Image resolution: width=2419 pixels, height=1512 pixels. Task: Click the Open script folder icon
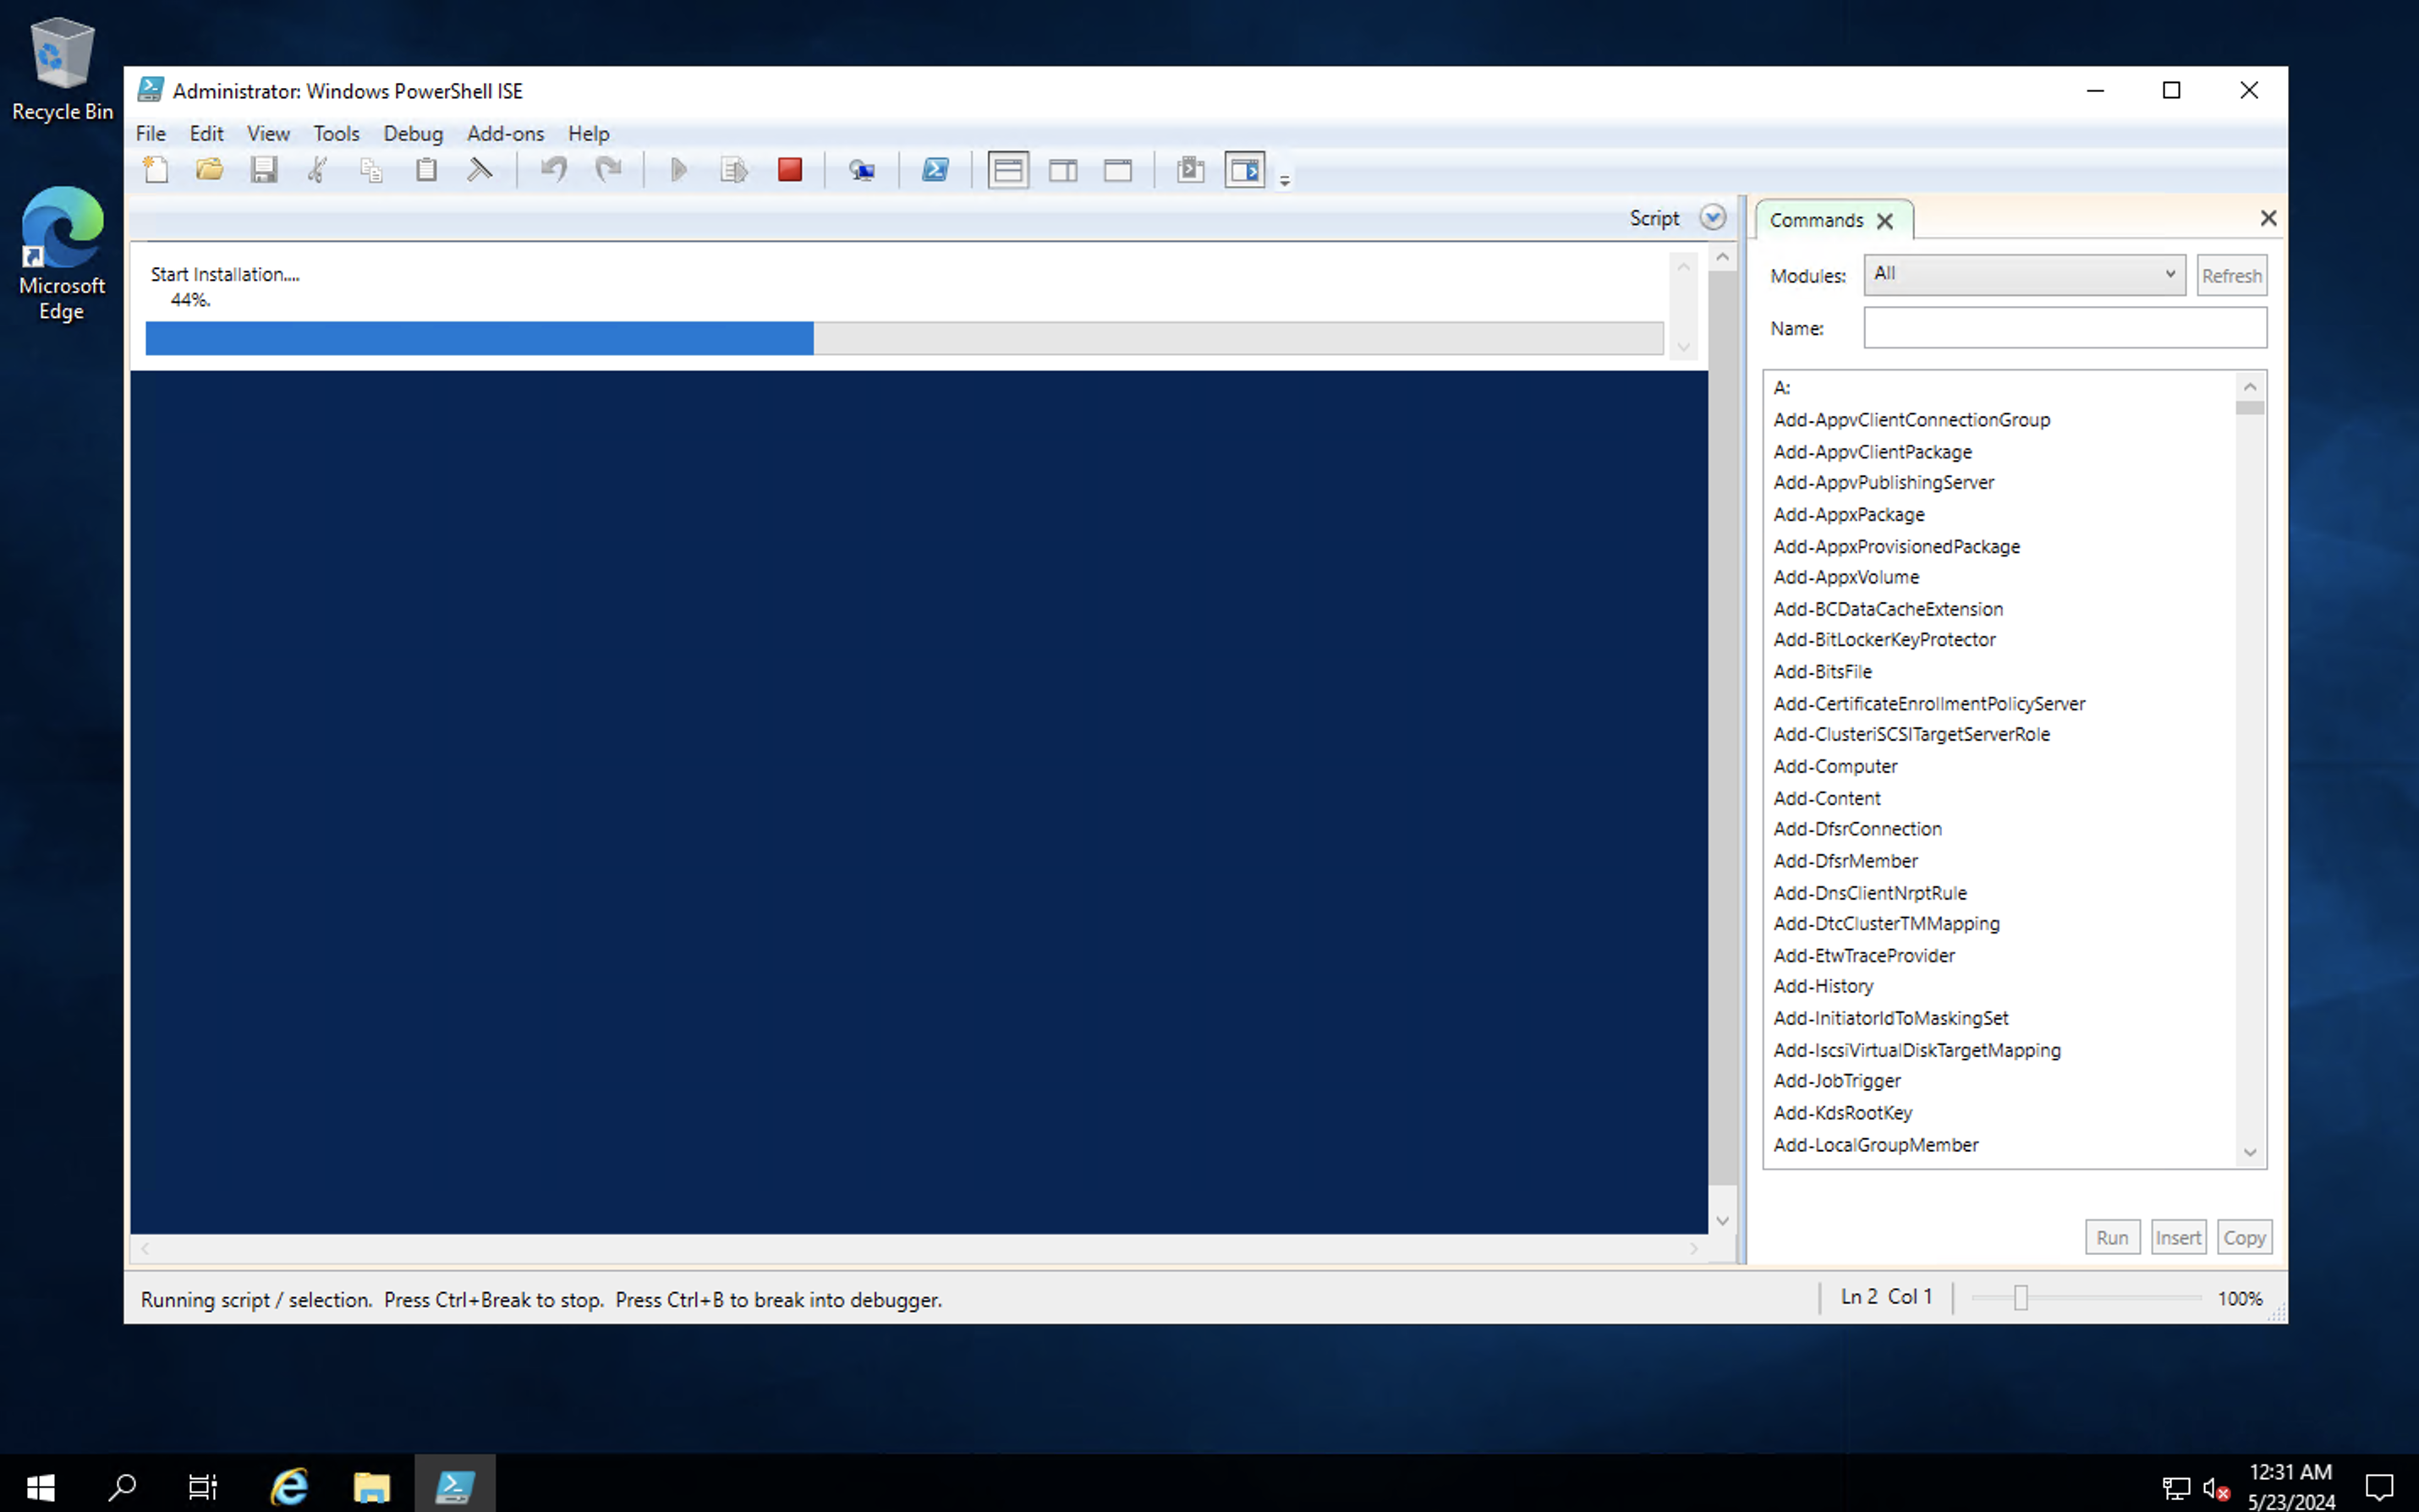(x=210, y=170)
